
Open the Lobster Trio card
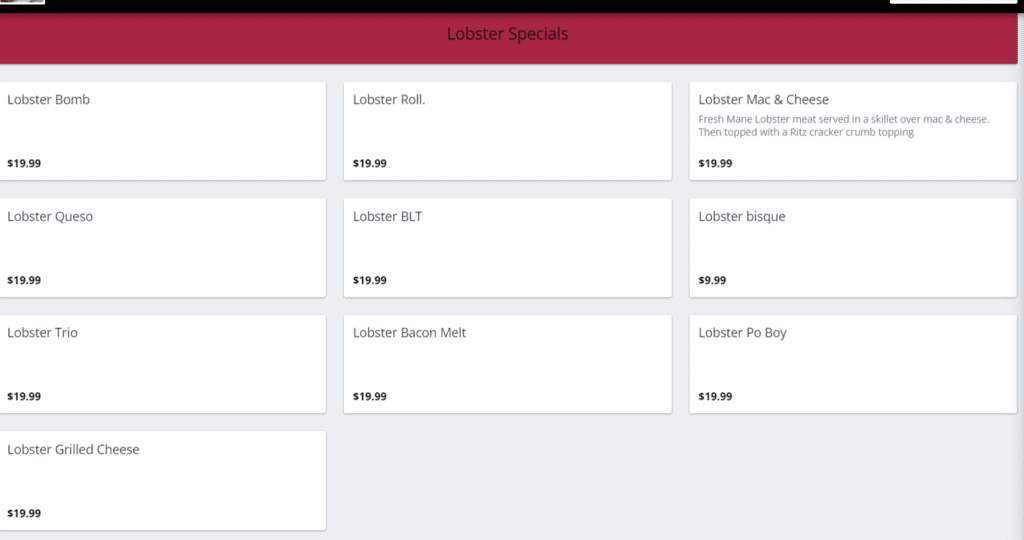[x=163, y=364]
